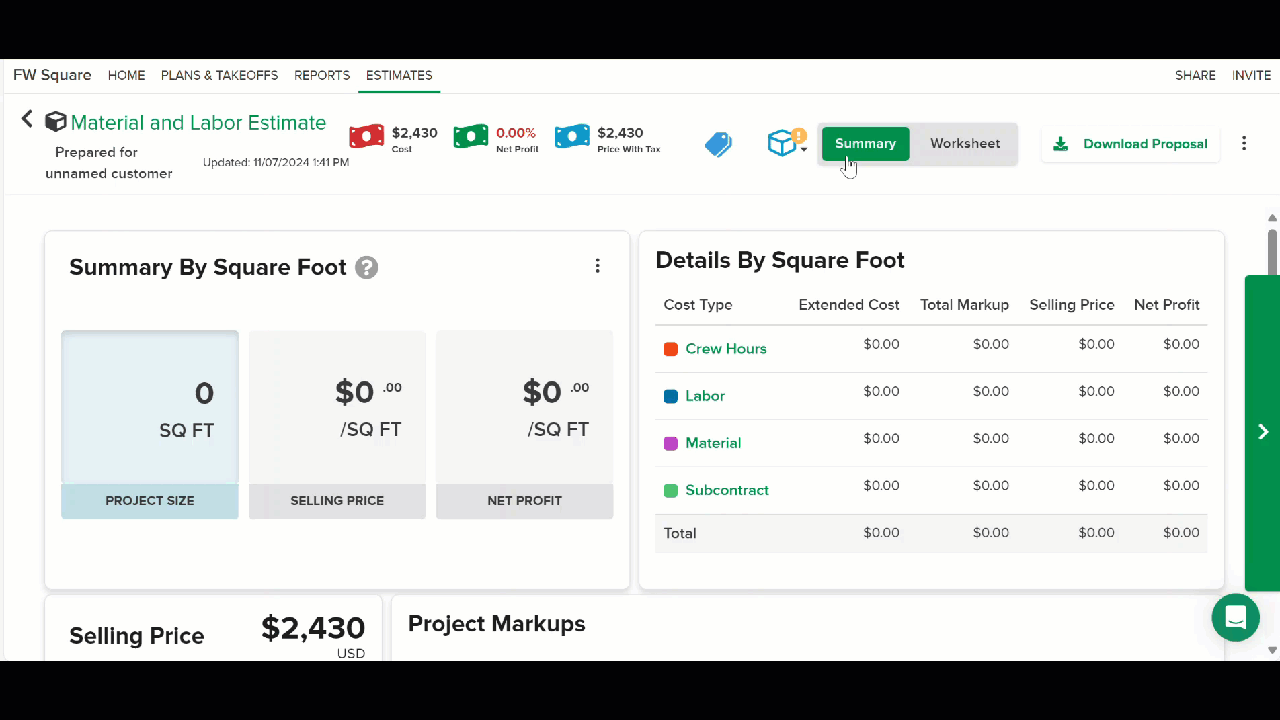
Task: Click the green Net Profit money icon
Action: click(x=471, y=136)
